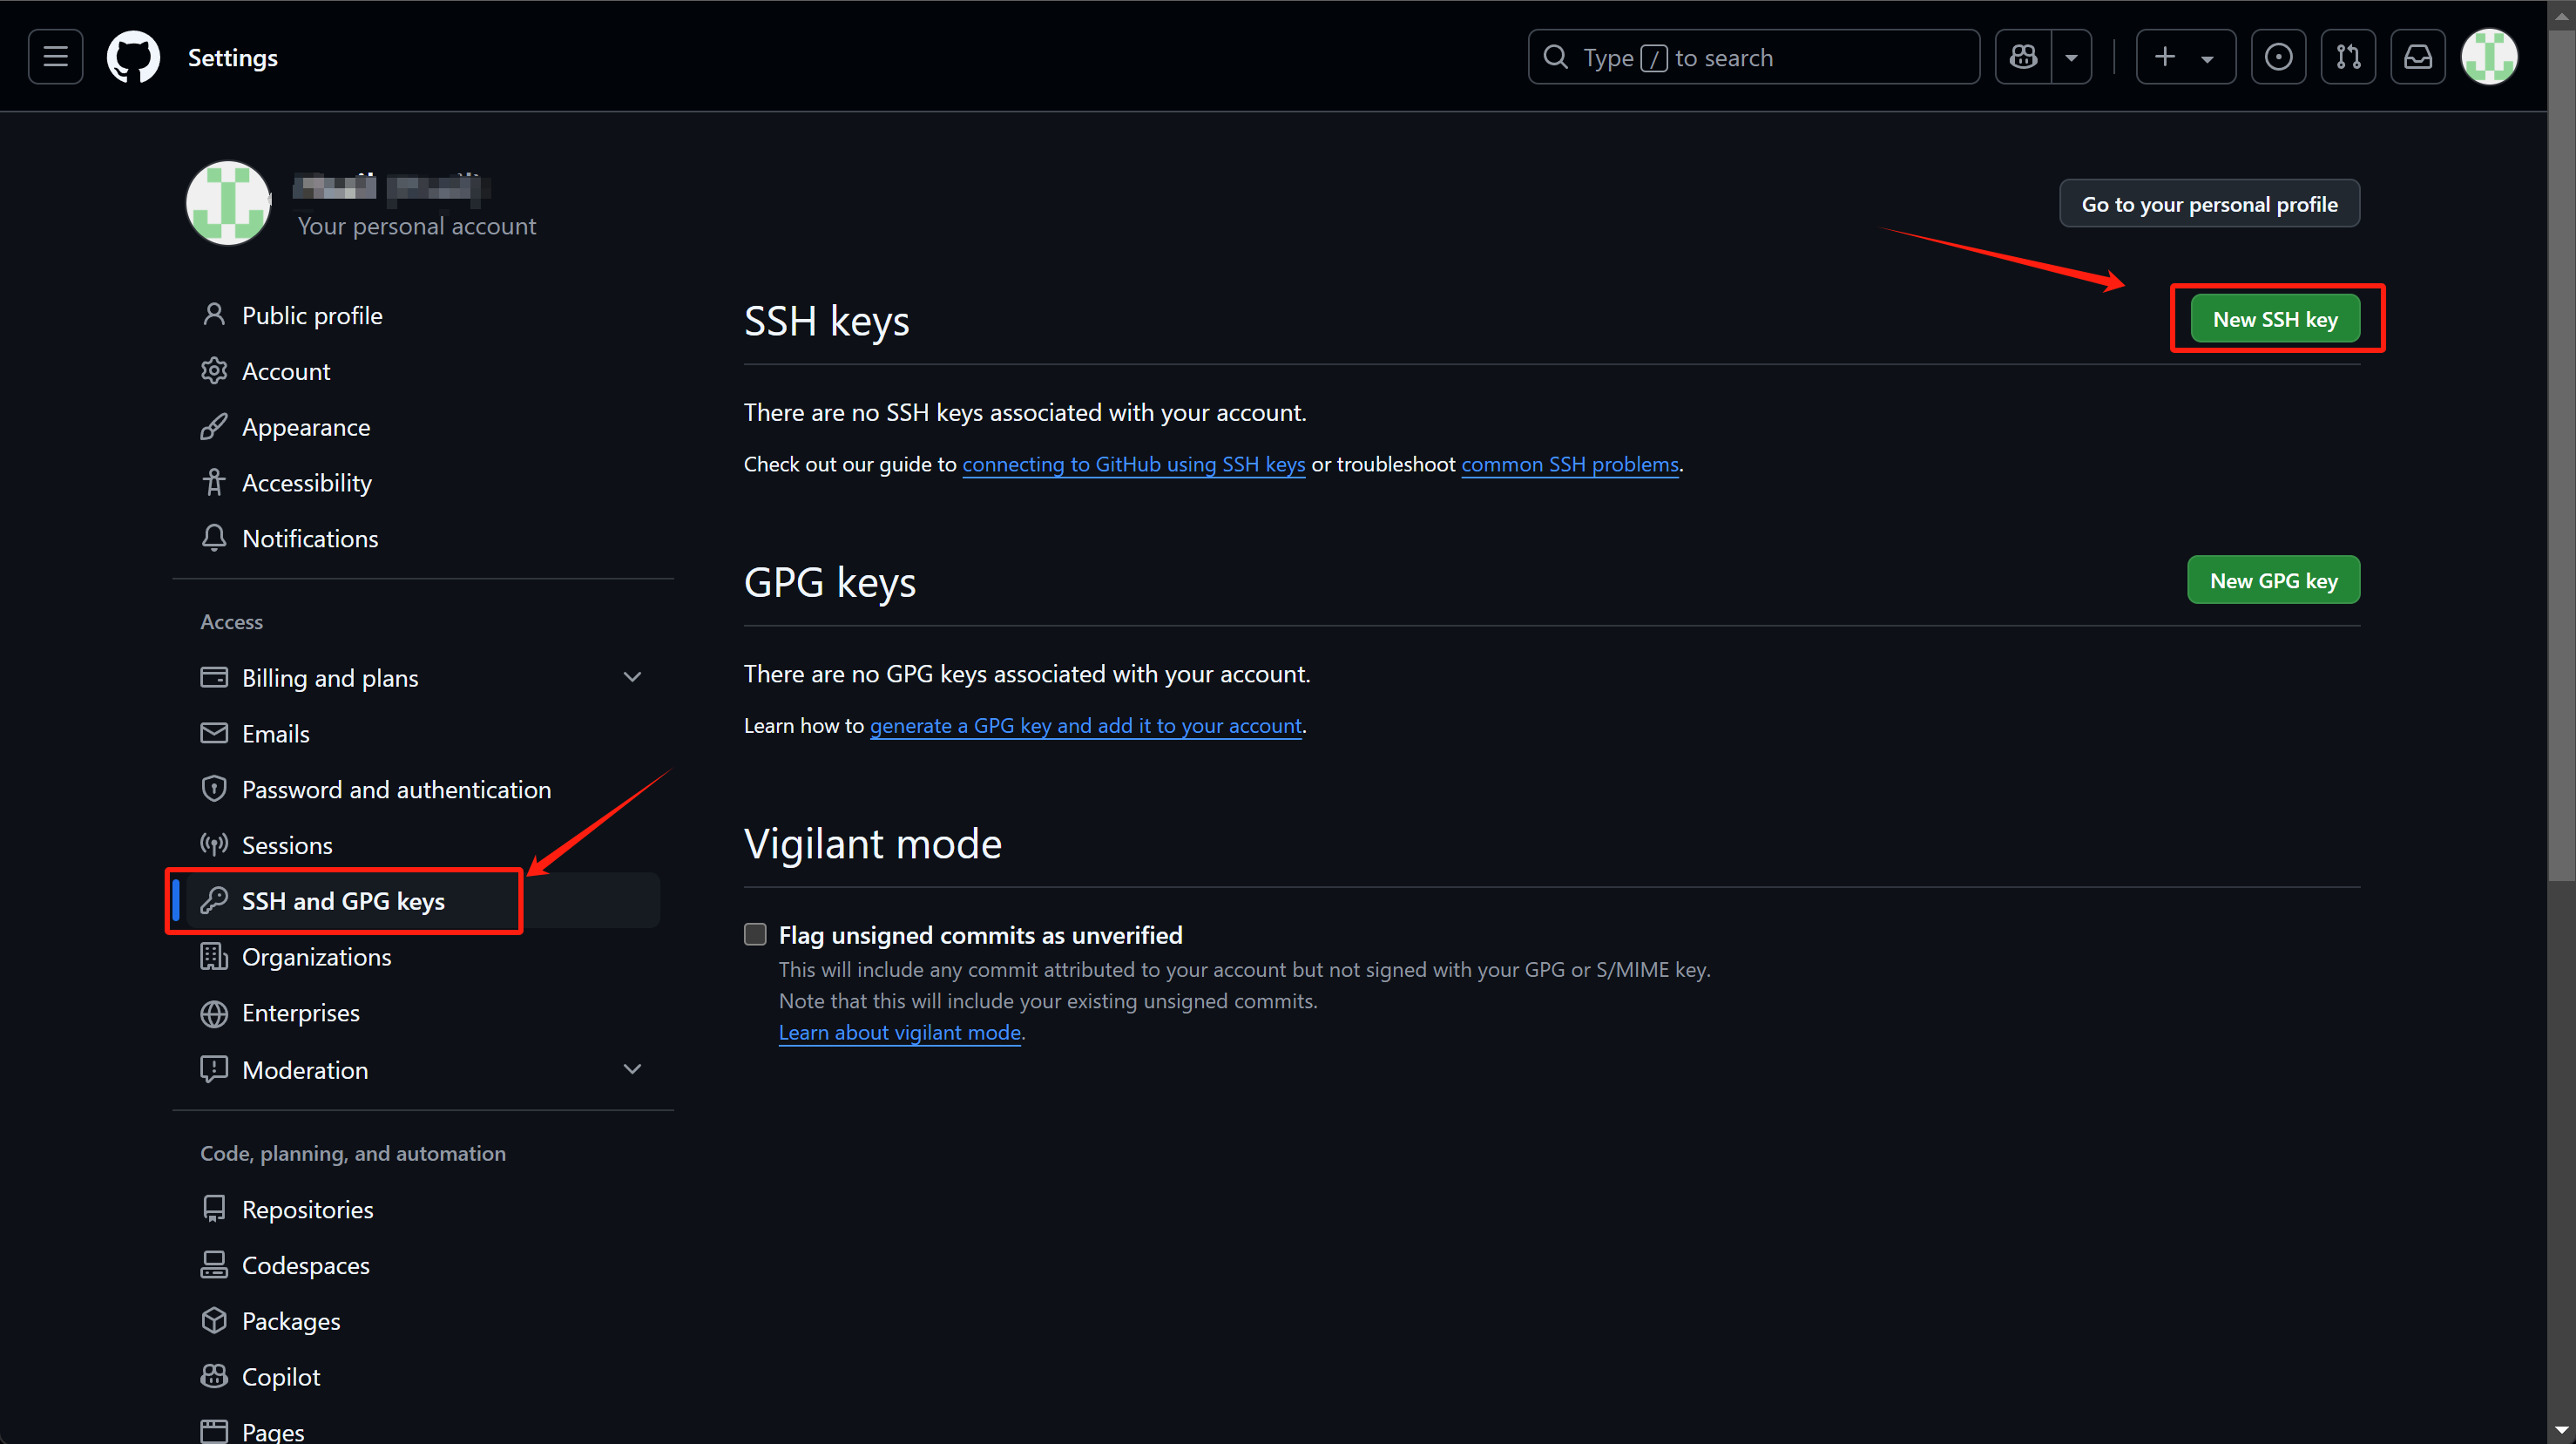Click the green New SSH key button
Screen dimensions: 2576x1444
tap(2275, 319)
